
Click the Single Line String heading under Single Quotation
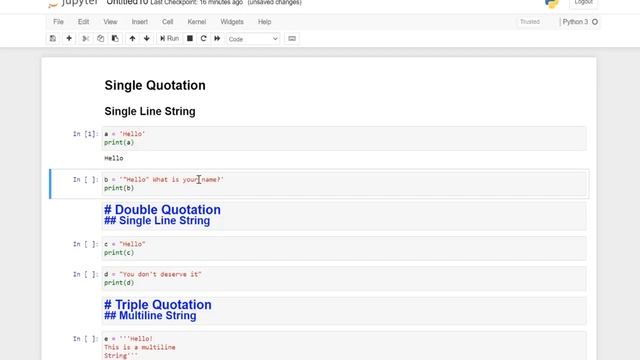pyautogui.click(x=150, y=111)
